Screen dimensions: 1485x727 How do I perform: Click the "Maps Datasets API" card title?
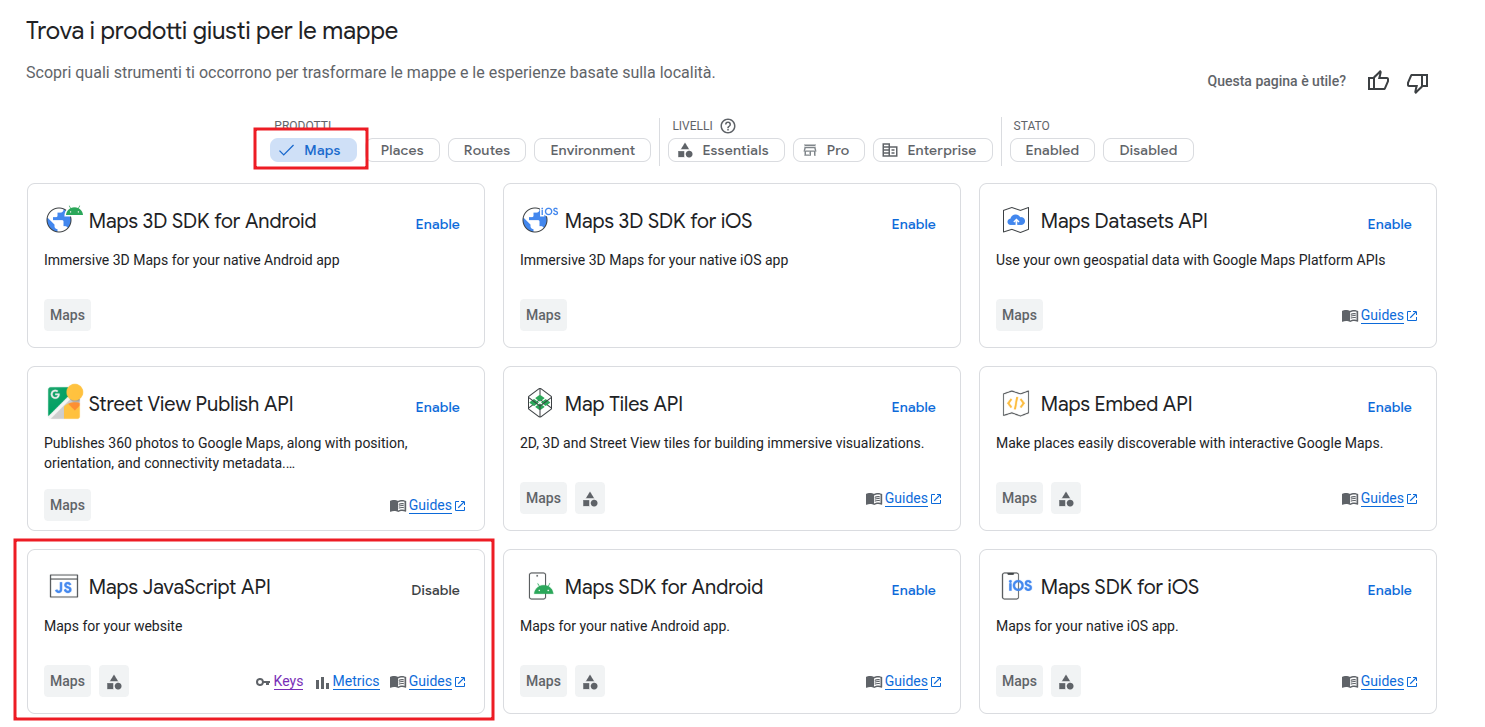coord(1124,221)
